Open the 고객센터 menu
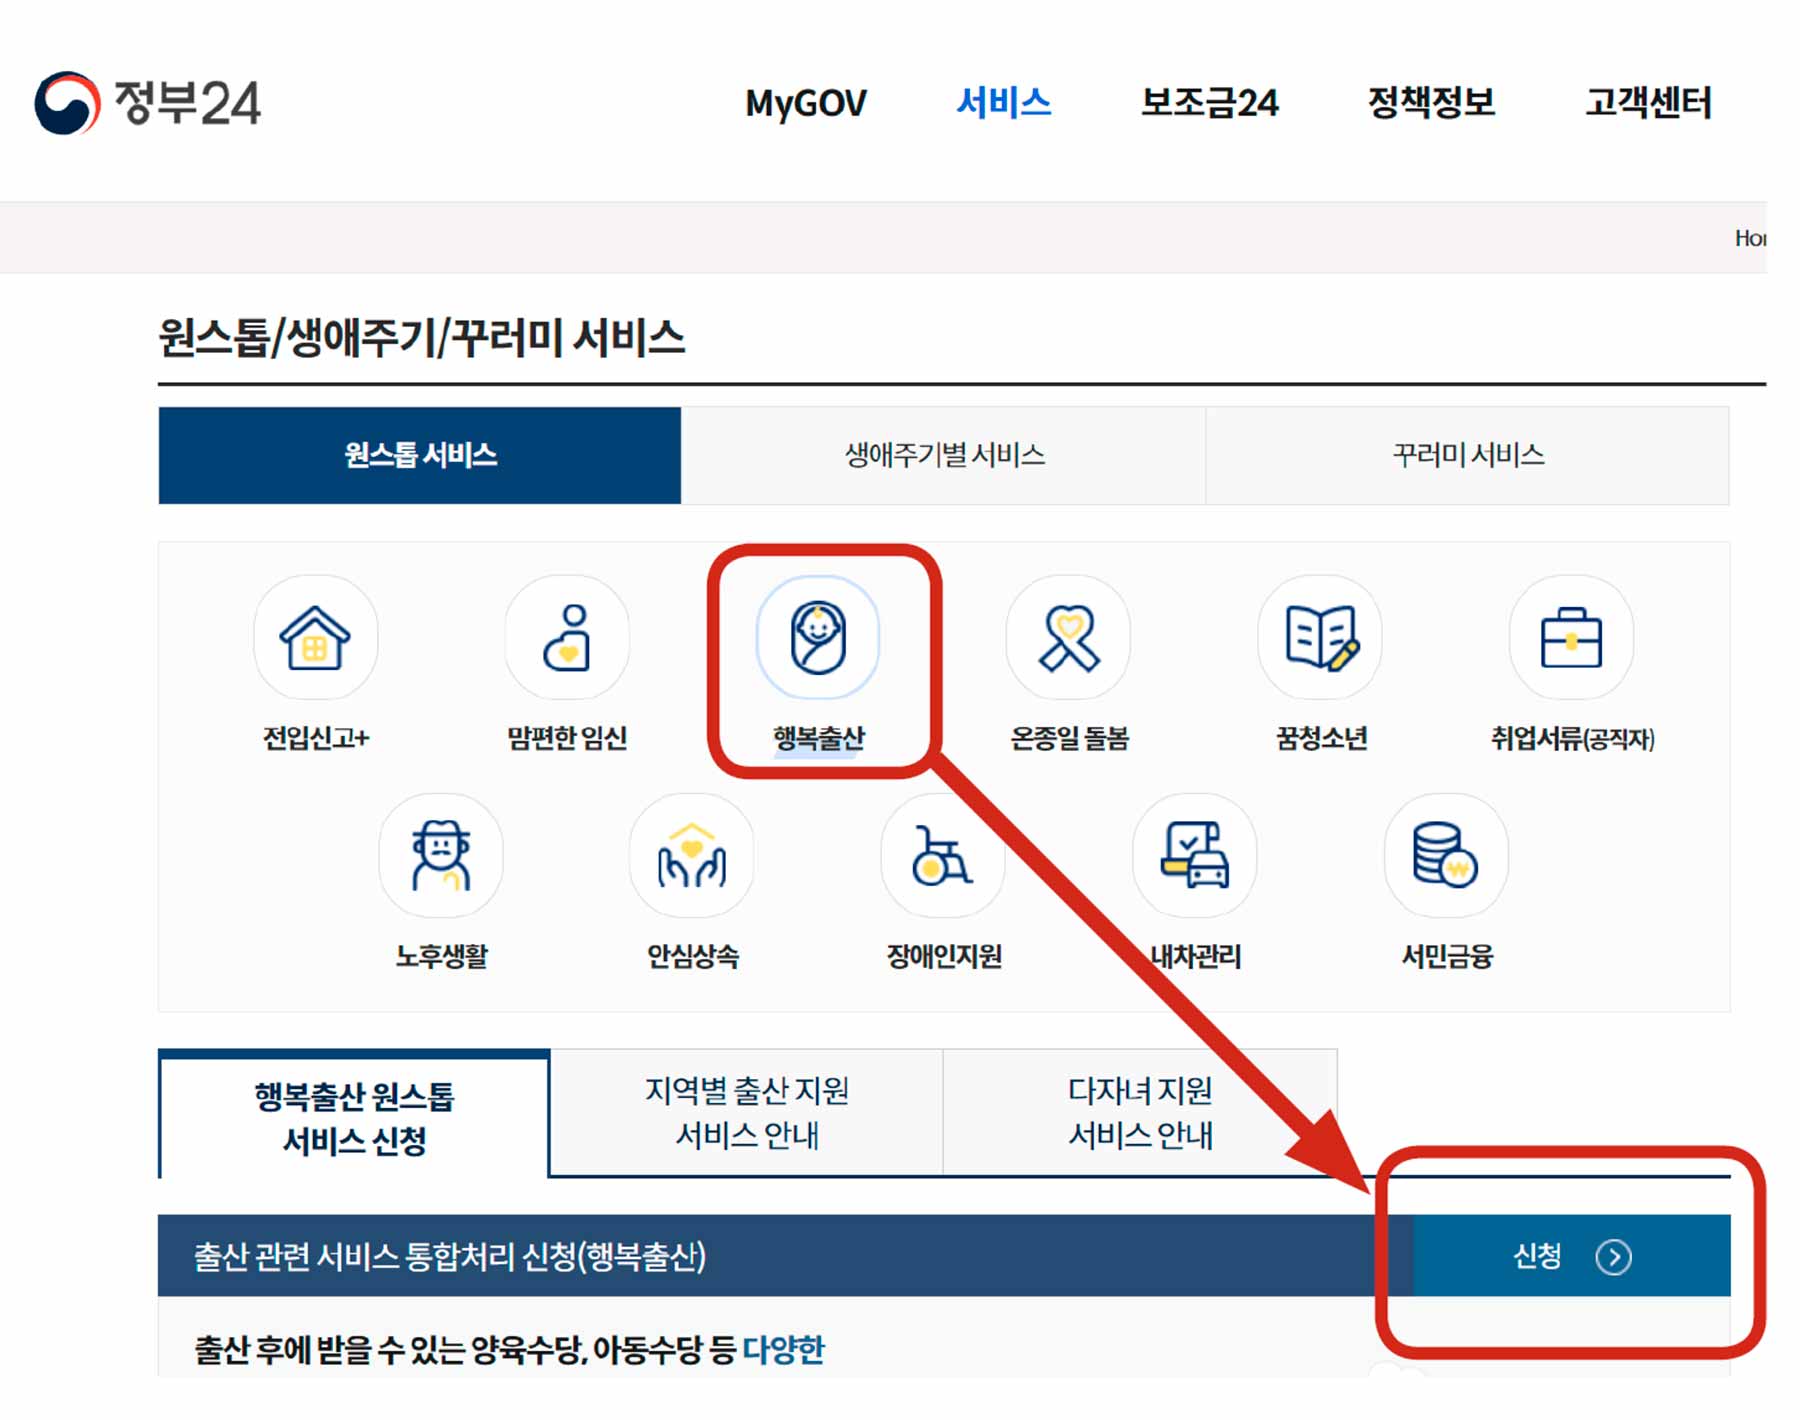The height and width of the screenshot is (1420, 1800). pyautogui.click(x=1649, y=103)
